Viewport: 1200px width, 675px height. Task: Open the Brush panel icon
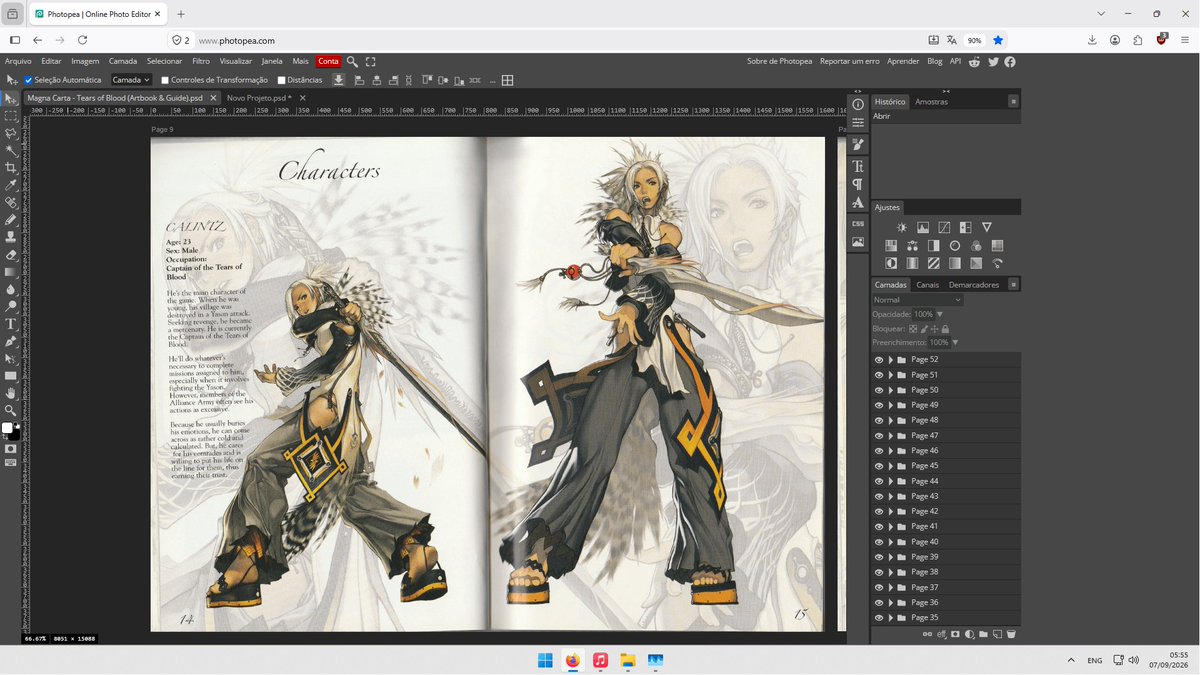[858, 144]
